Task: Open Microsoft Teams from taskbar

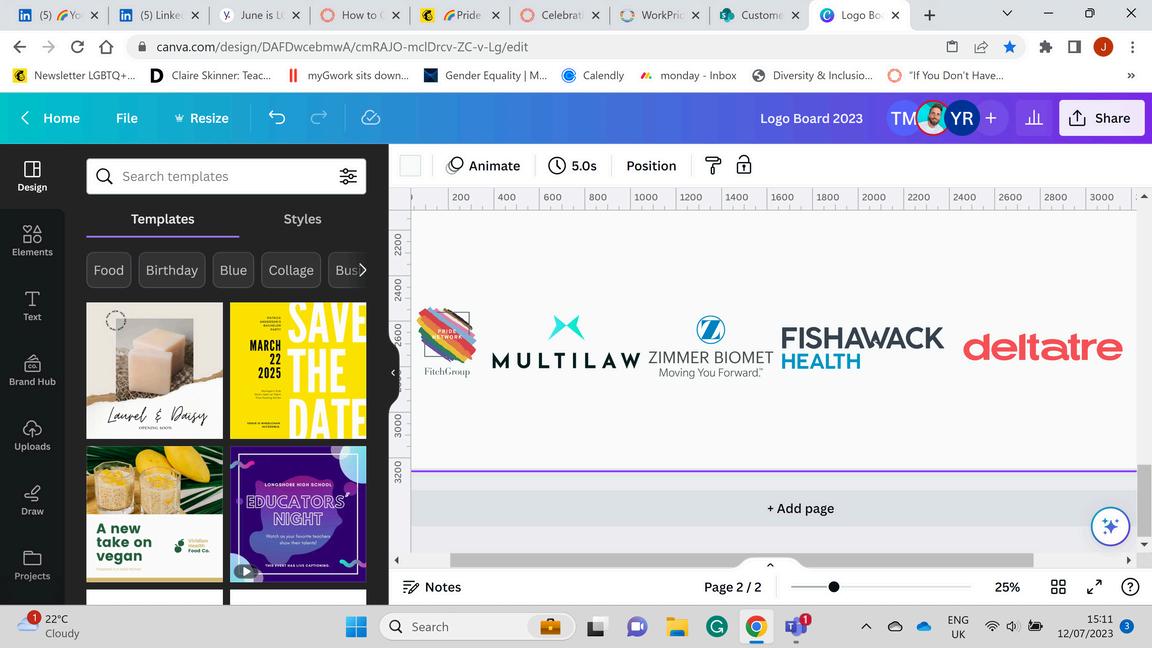Action: coord(796,627)
